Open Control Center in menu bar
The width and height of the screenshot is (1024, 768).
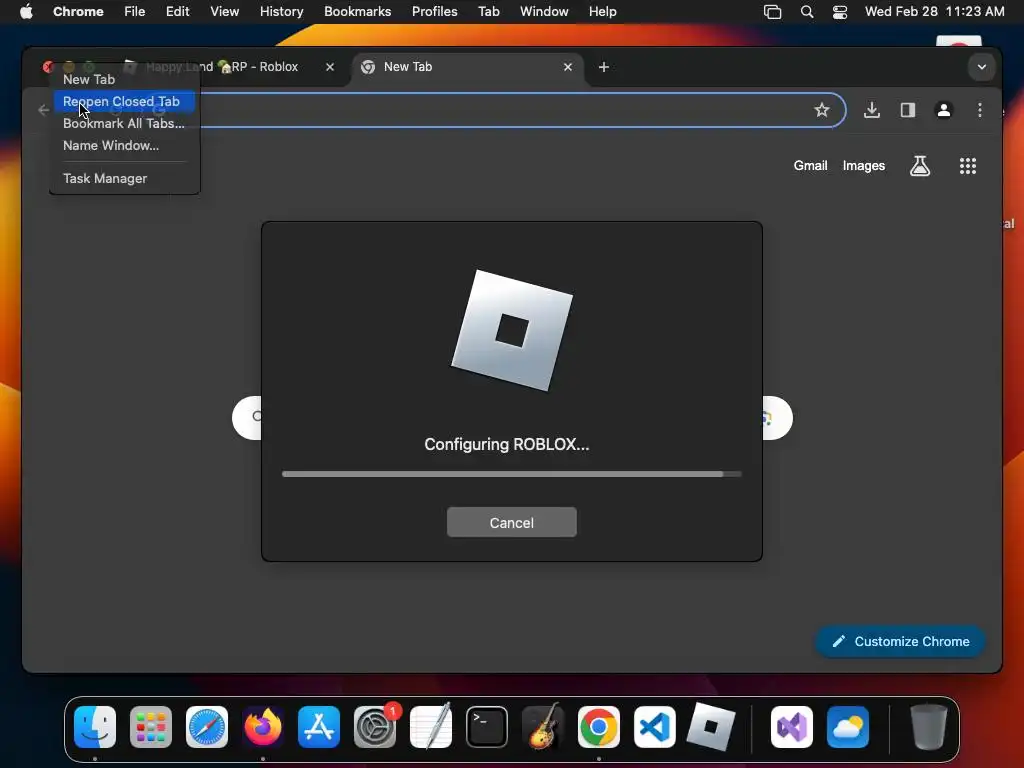pyautogui.click(x=840, y=12)
